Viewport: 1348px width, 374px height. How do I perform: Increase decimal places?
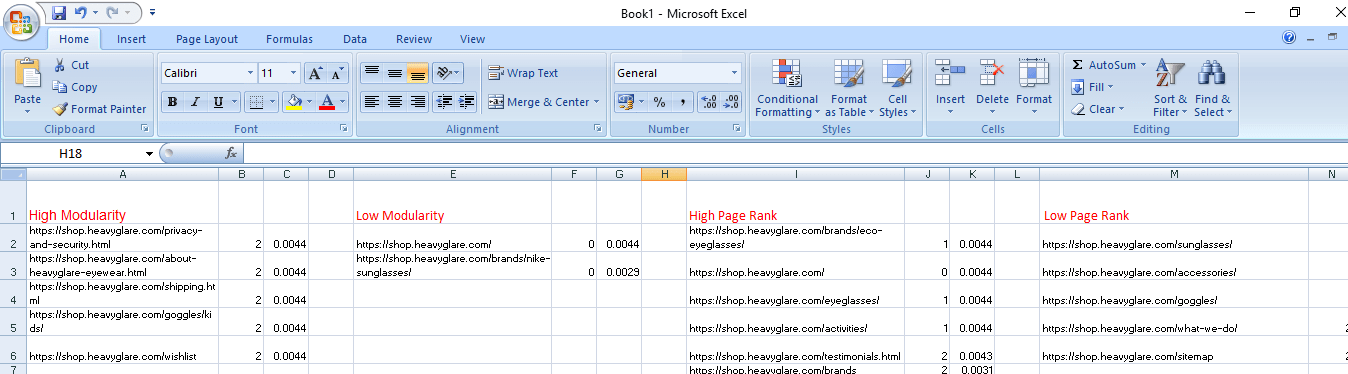tap(708, 102)
